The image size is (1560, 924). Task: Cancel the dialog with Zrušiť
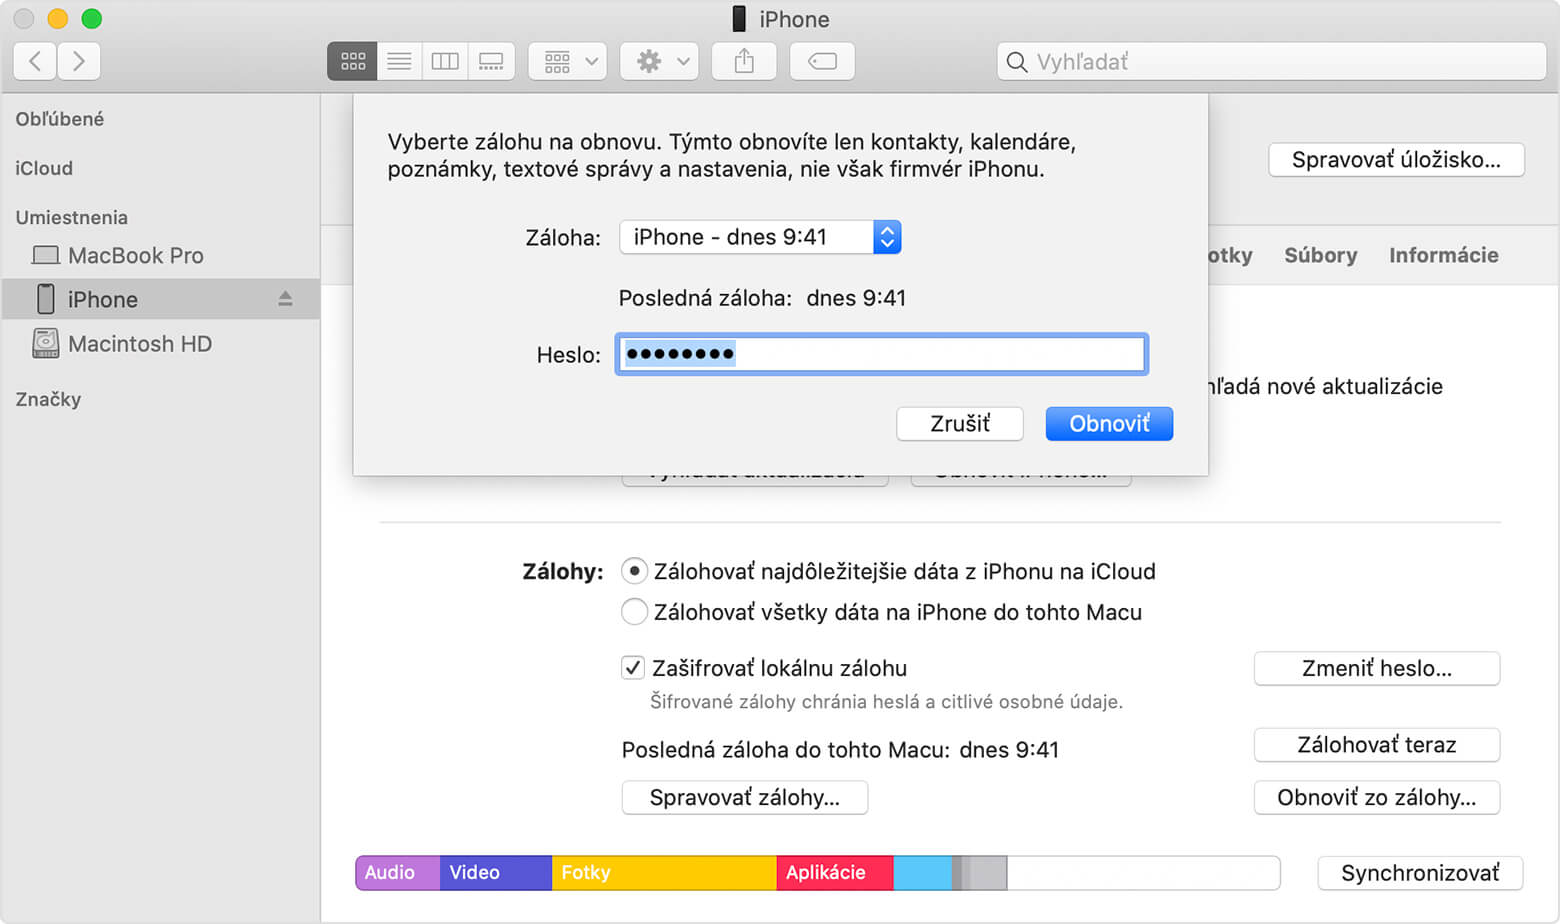[960, 423]
